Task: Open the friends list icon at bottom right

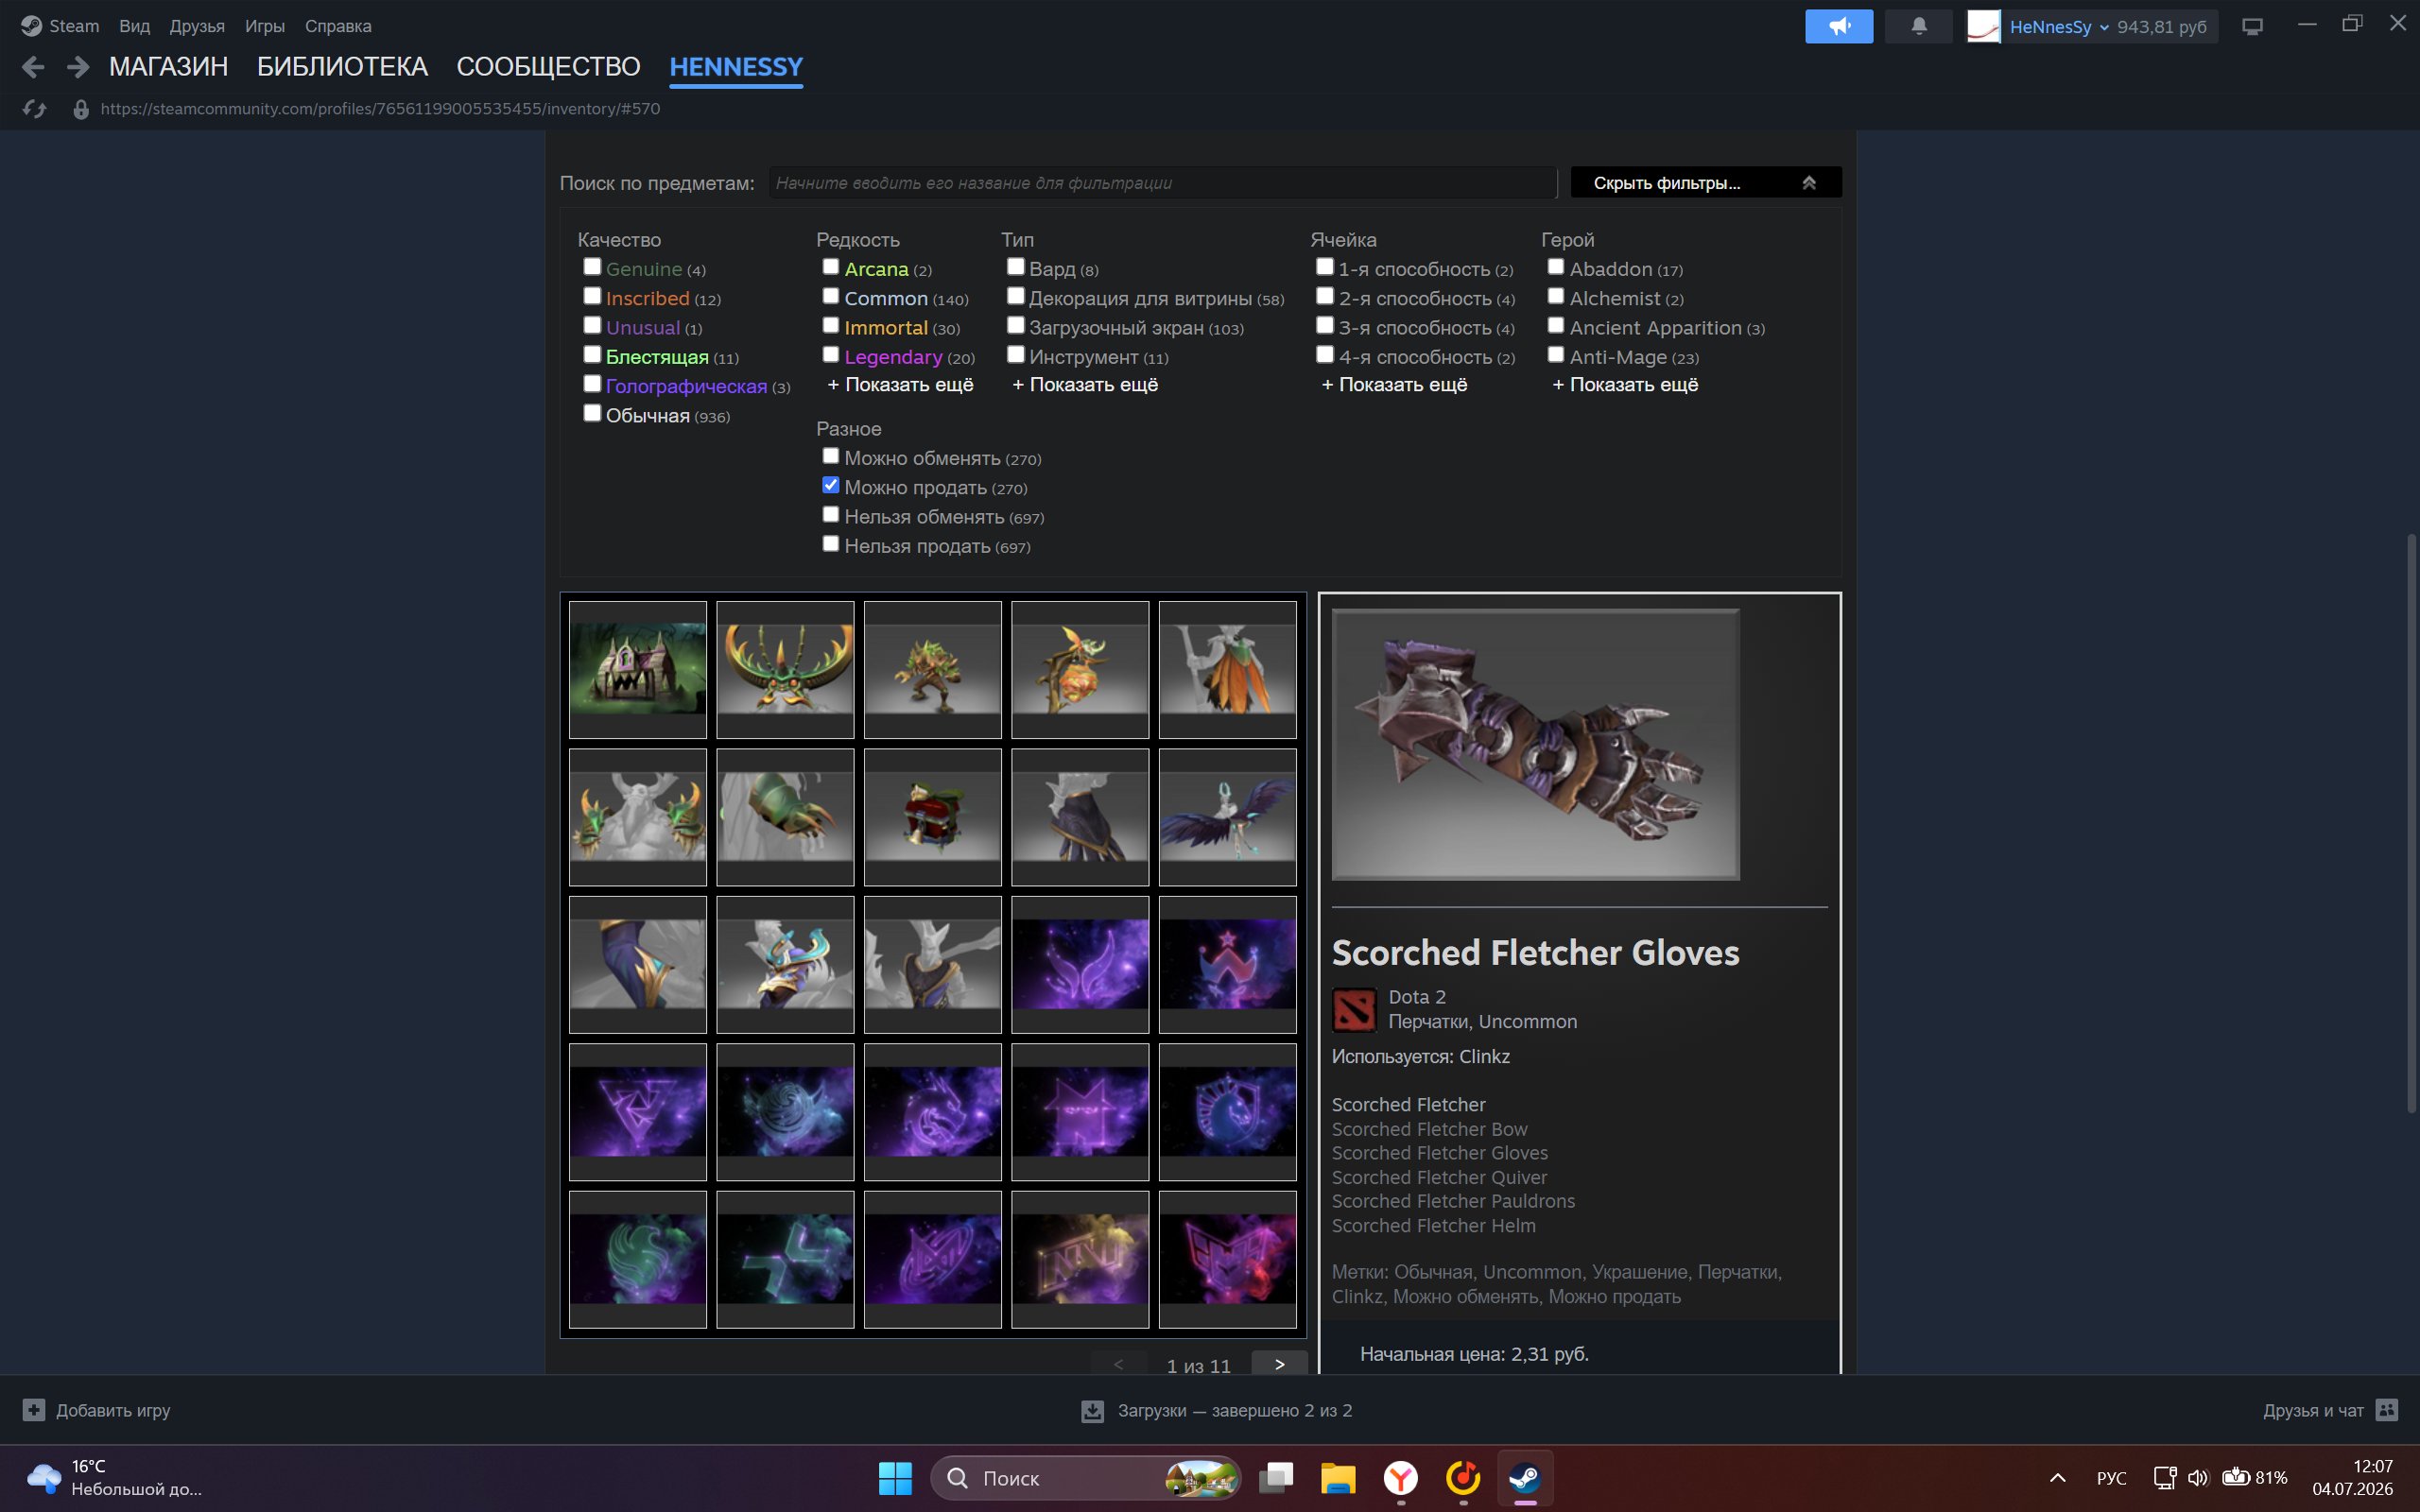Action: pos(2387,1410)
